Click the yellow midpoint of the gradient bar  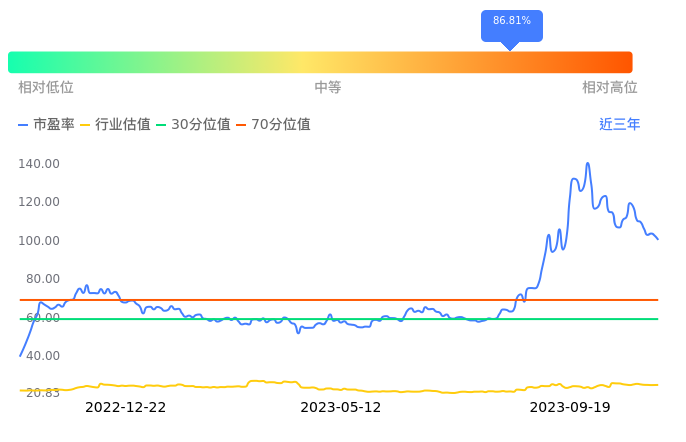(x=320, y=62)
